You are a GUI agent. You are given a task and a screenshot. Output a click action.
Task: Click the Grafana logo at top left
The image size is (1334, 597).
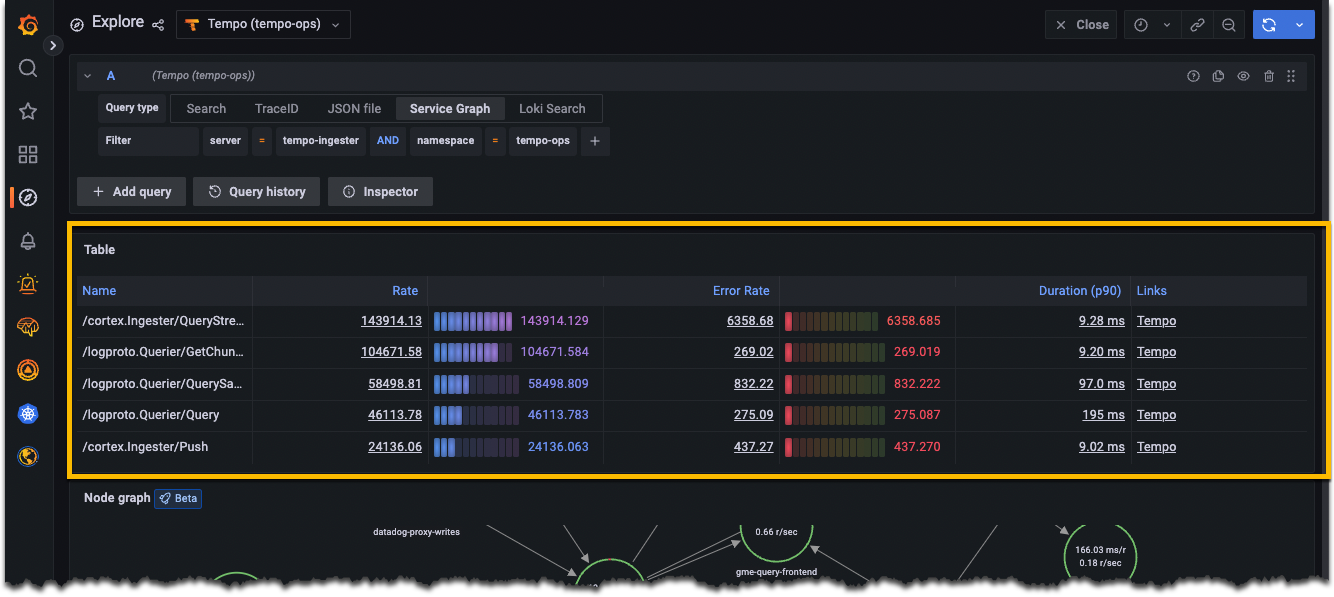pyautogui.click(x=27, y=25)
